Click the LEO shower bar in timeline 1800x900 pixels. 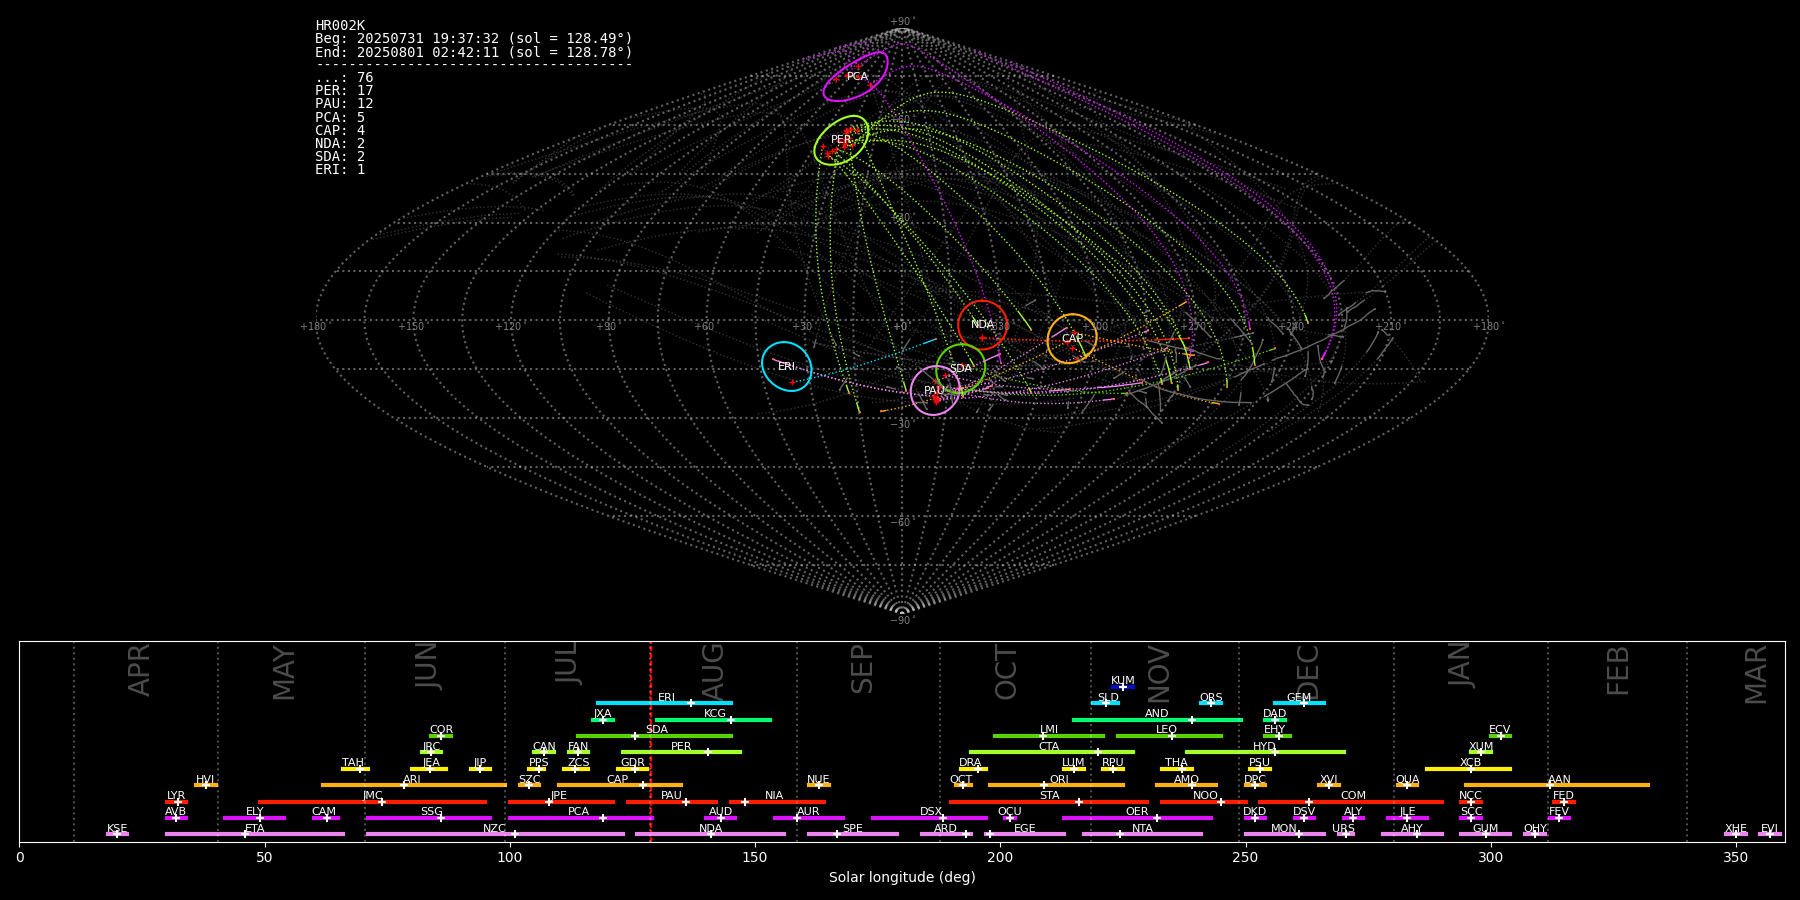click(1169, 736)
